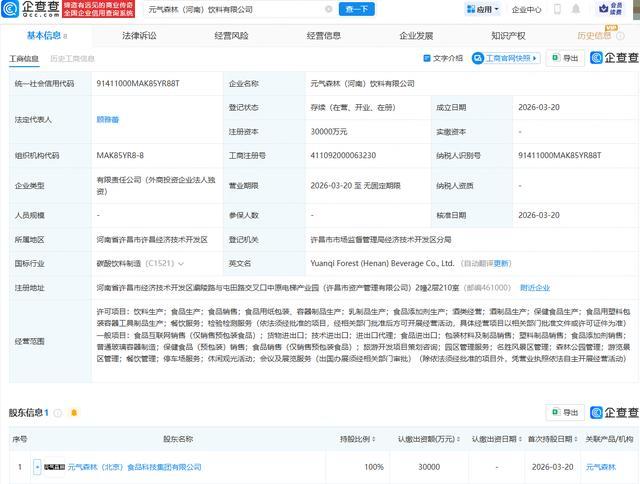Click the organization code MAK85YR8-8
This screenshot has width=640, height=484.
coord(120,155)
